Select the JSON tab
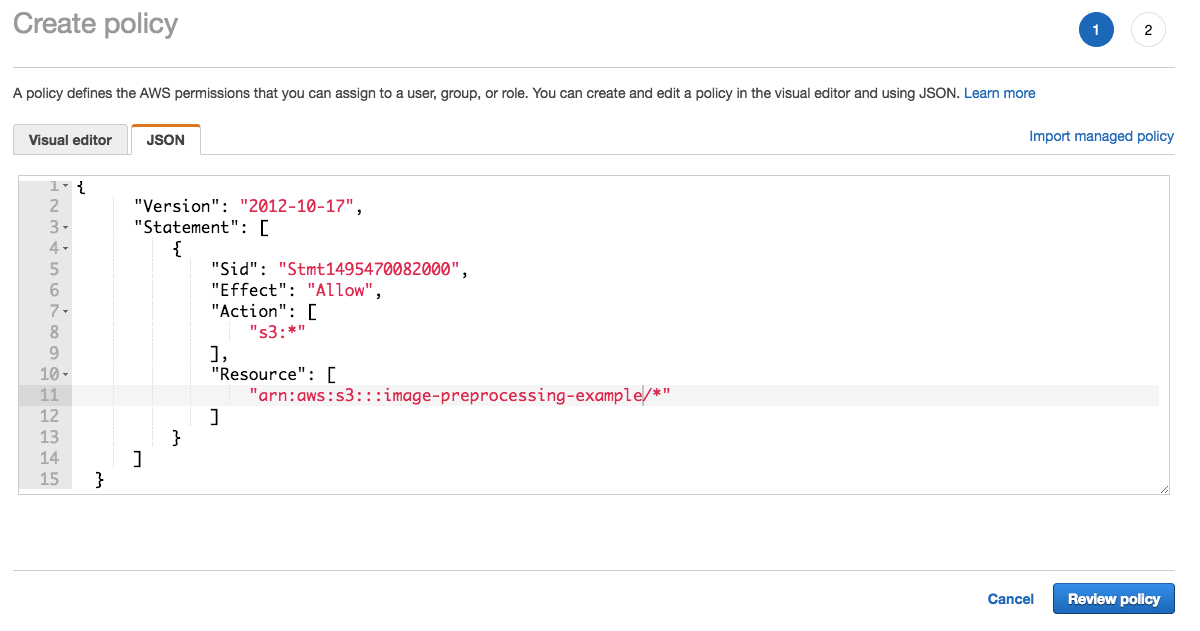 click(165, 140)
